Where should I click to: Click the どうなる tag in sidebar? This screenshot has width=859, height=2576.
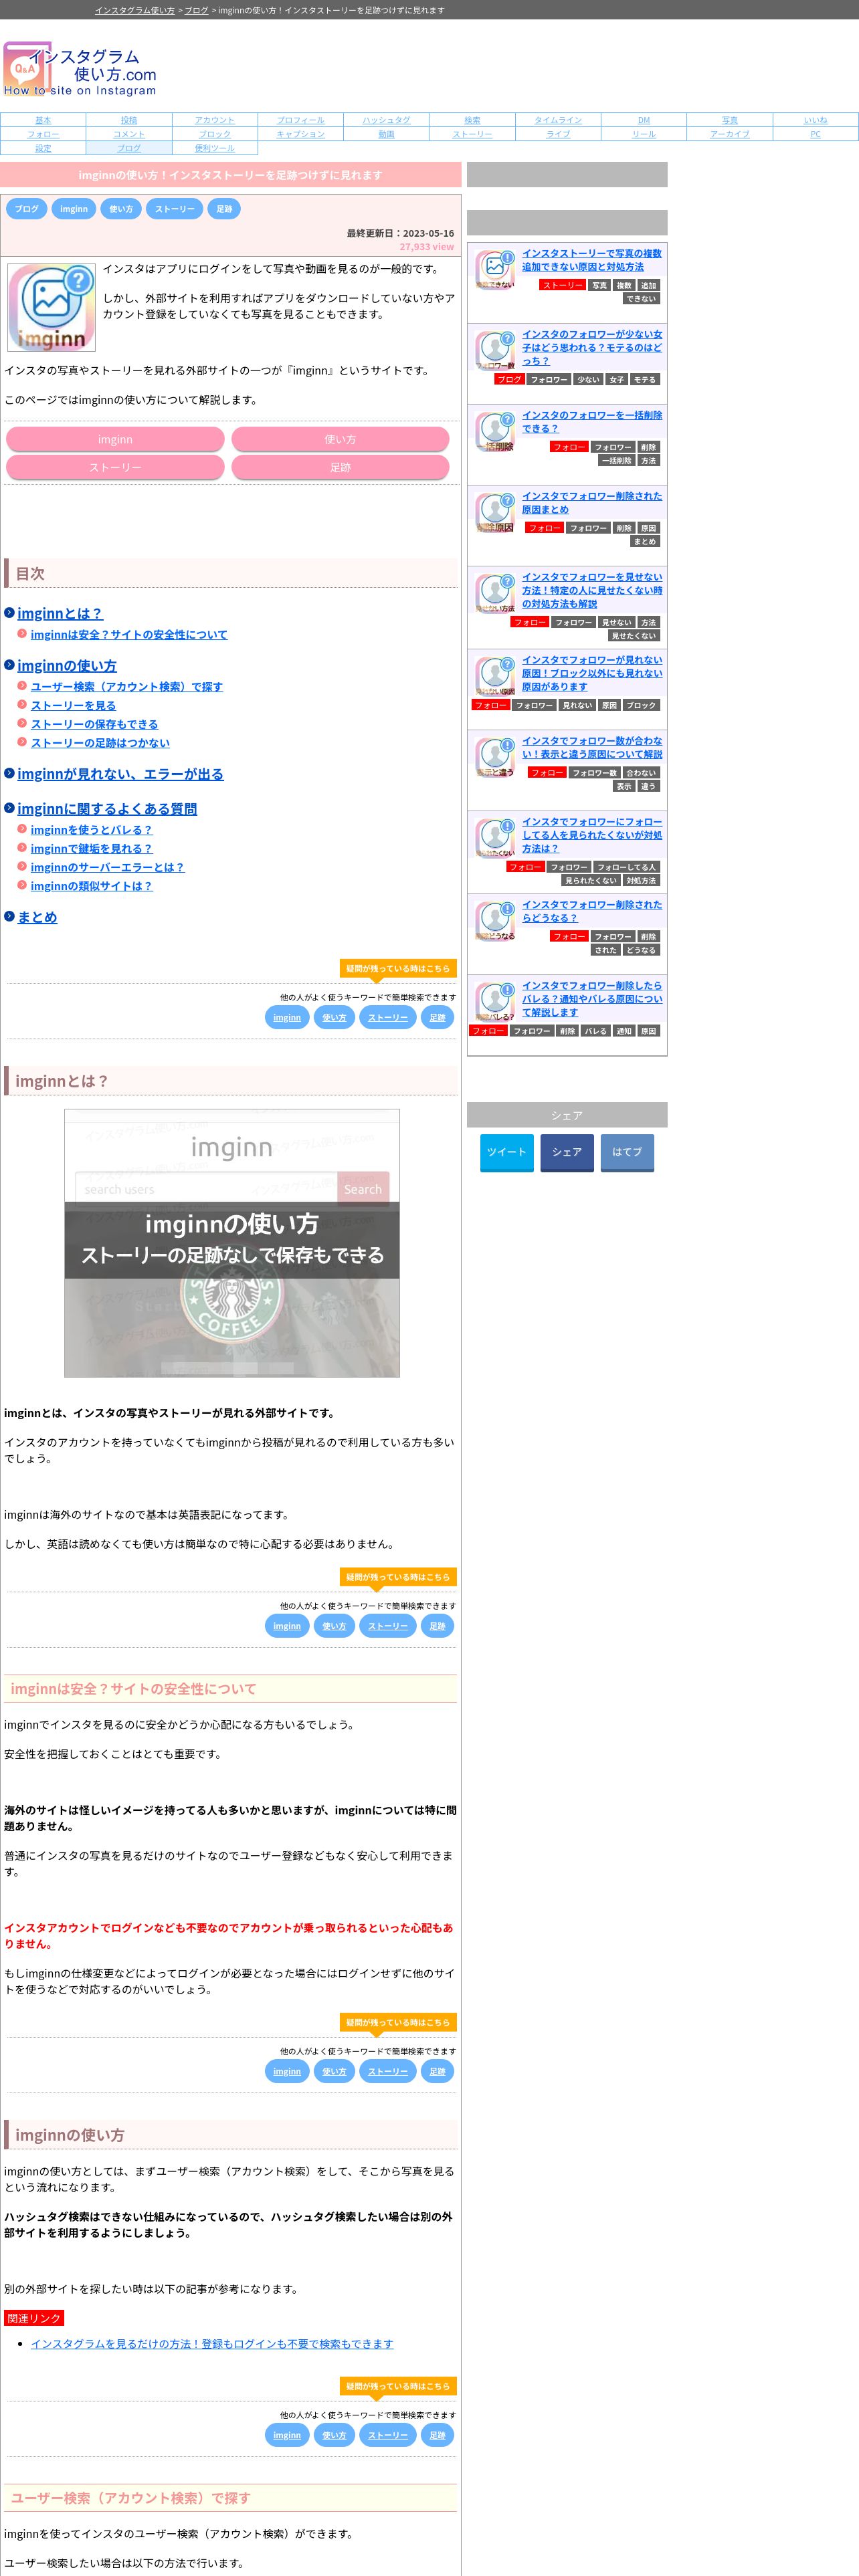pos(641,951)
